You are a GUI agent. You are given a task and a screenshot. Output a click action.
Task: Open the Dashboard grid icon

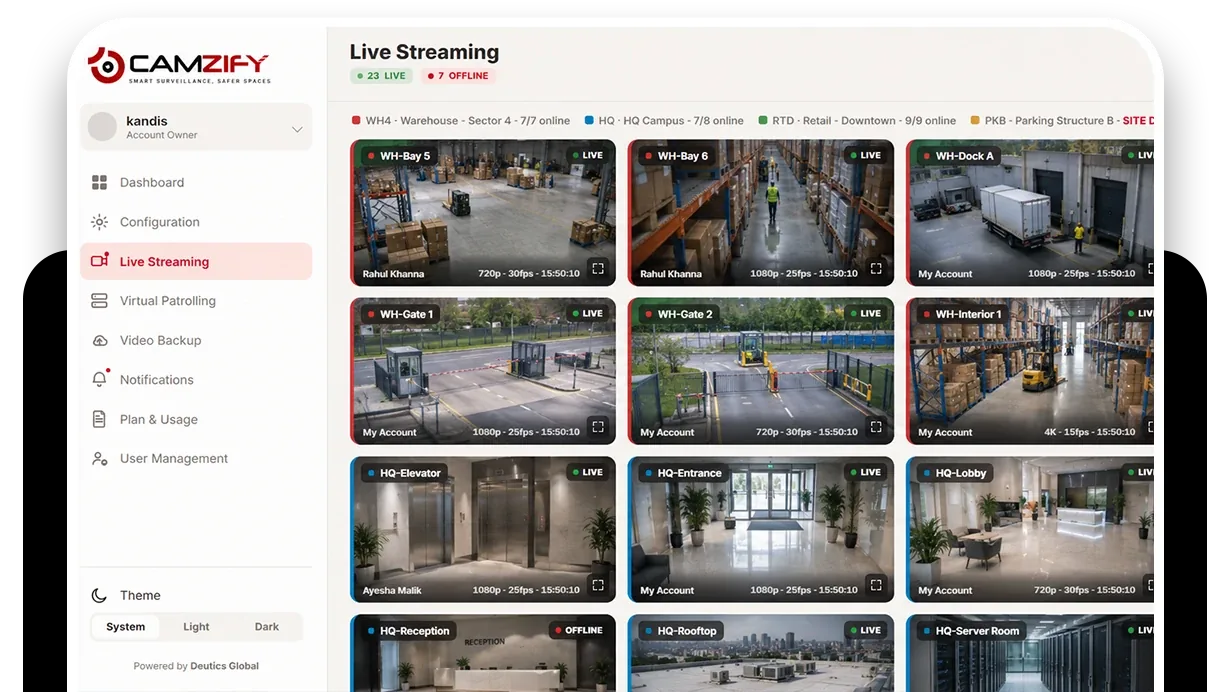99,182
